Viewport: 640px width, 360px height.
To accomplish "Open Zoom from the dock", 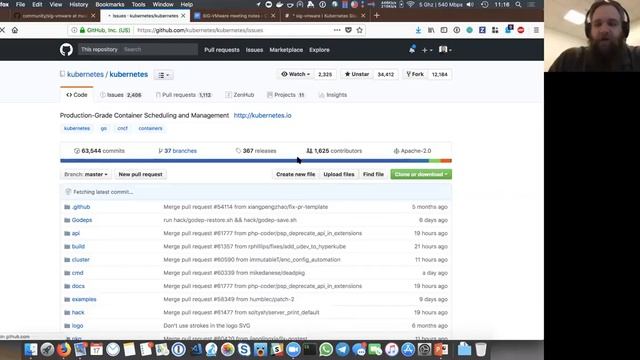I will point(293,350).
